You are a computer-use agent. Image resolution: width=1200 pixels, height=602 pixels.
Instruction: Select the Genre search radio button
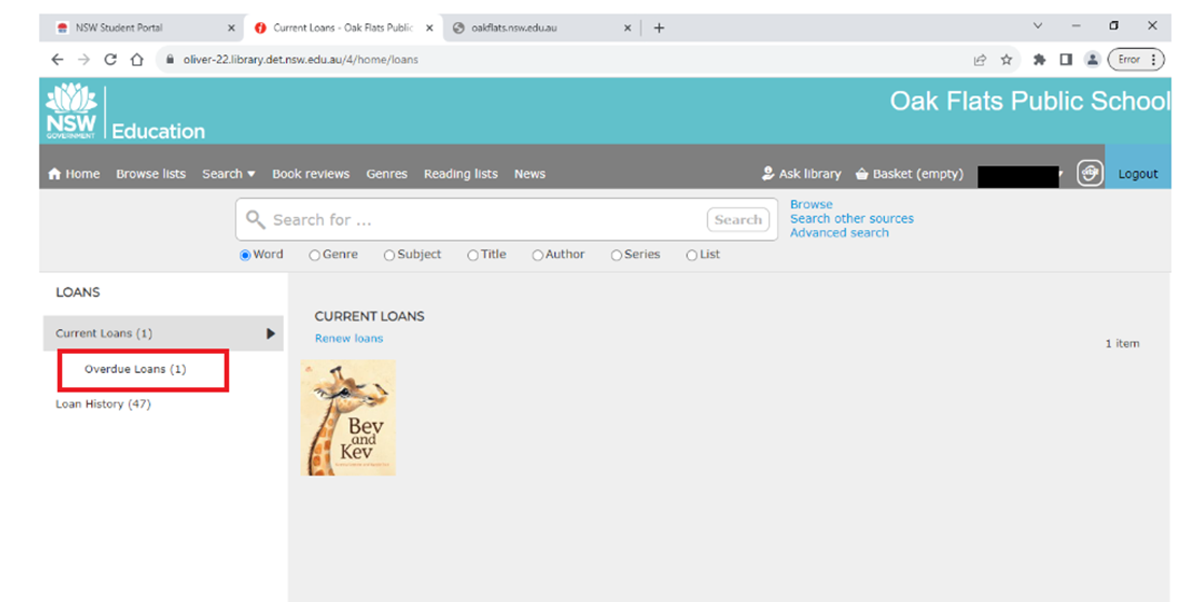click(315, 255)
